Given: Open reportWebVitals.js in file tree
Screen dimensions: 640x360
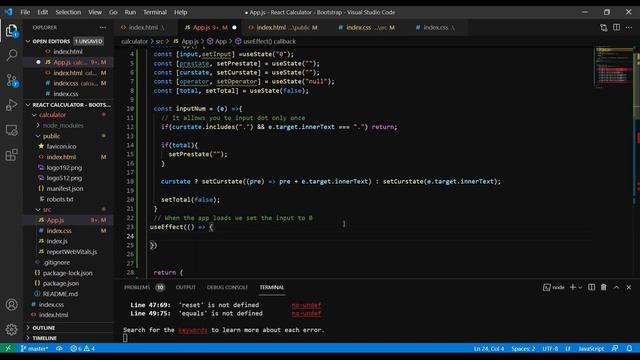Looking at the screenshot, I should tap(72, 252).
